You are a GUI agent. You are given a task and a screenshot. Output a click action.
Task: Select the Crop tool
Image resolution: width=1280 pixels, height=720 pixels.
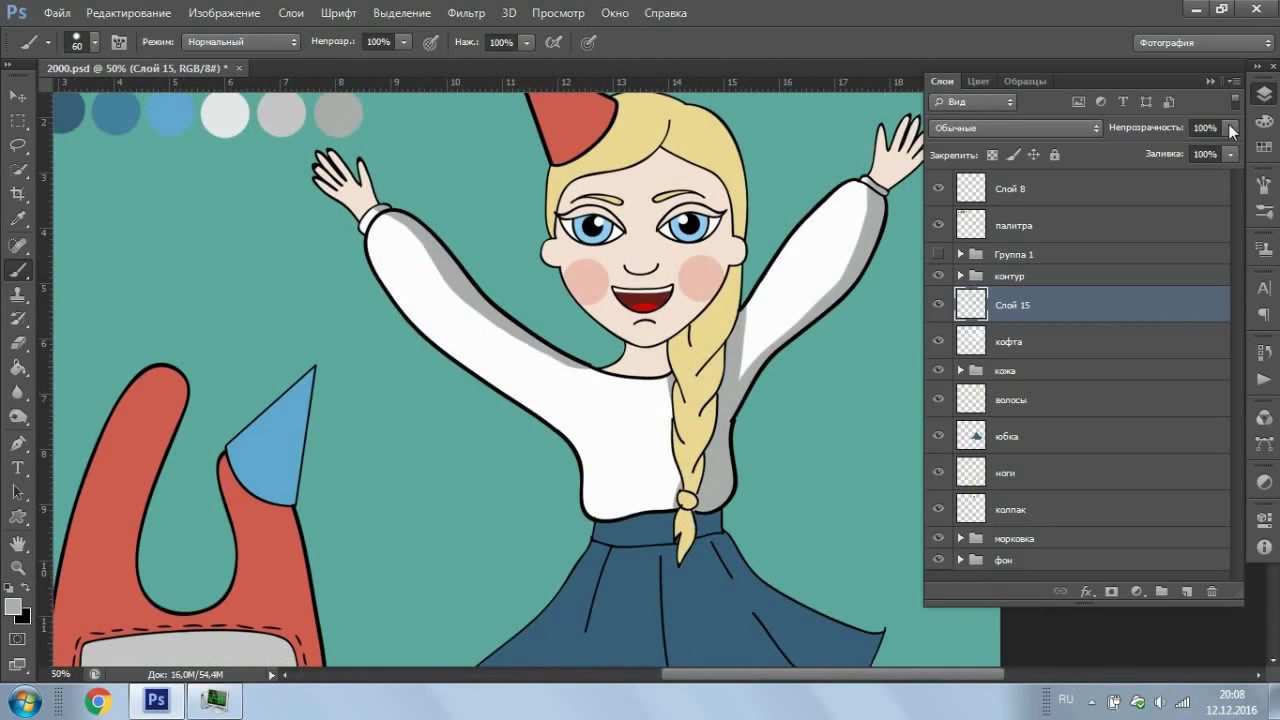pos(18,194)
